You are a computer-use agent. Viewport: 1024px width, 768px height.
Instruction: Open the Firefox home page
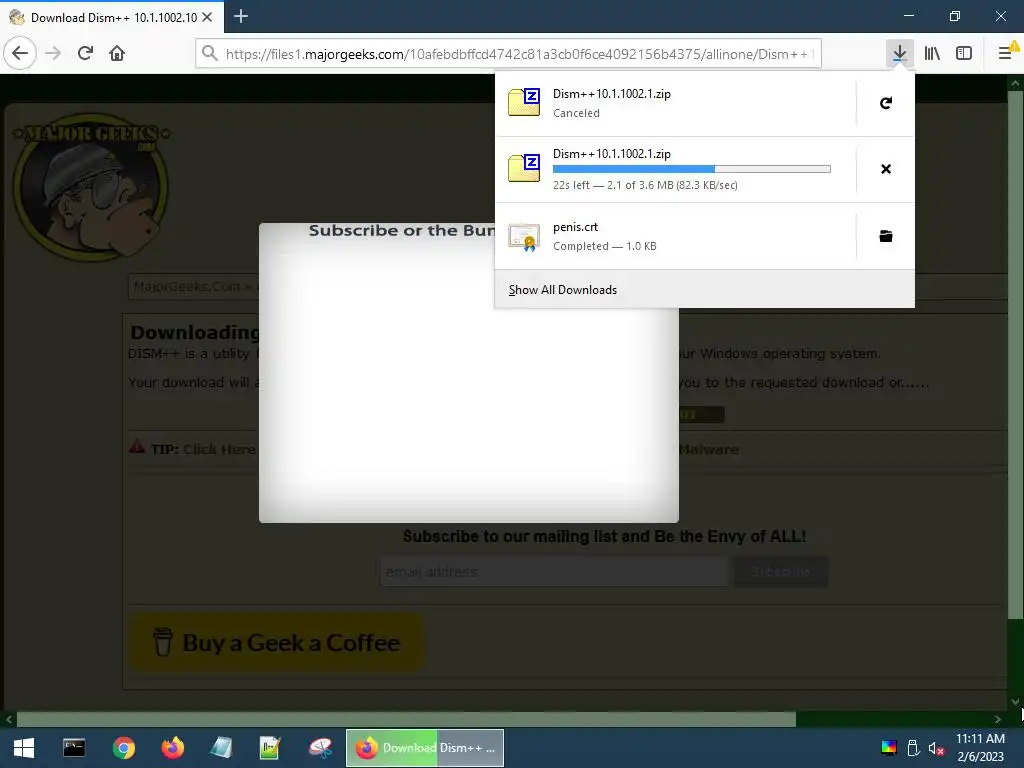[117, 53]
